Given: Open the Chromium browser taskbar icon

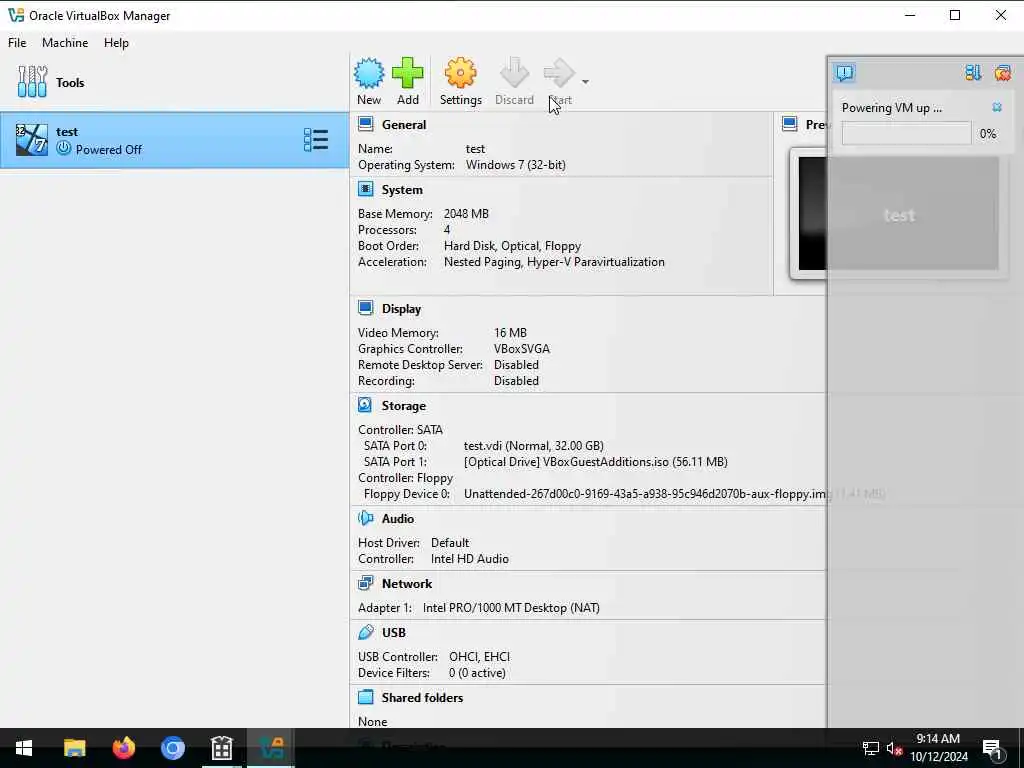Looking at the screenshot, I should [172, 748].
